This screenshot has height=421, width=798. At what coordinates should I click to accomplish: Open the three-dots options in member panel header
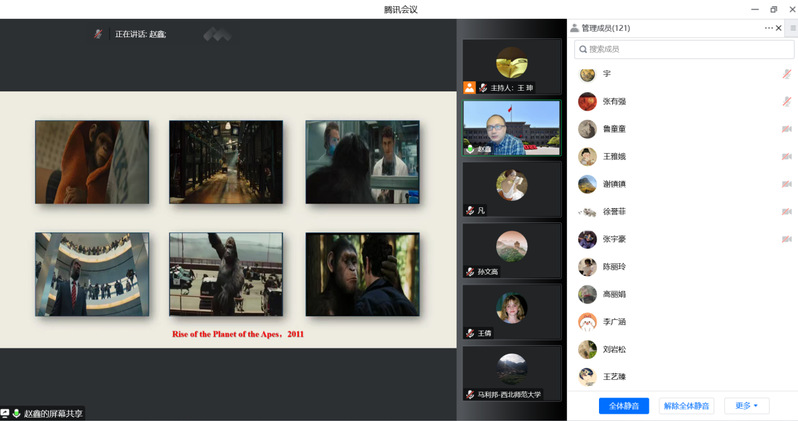tap(769, 28)
